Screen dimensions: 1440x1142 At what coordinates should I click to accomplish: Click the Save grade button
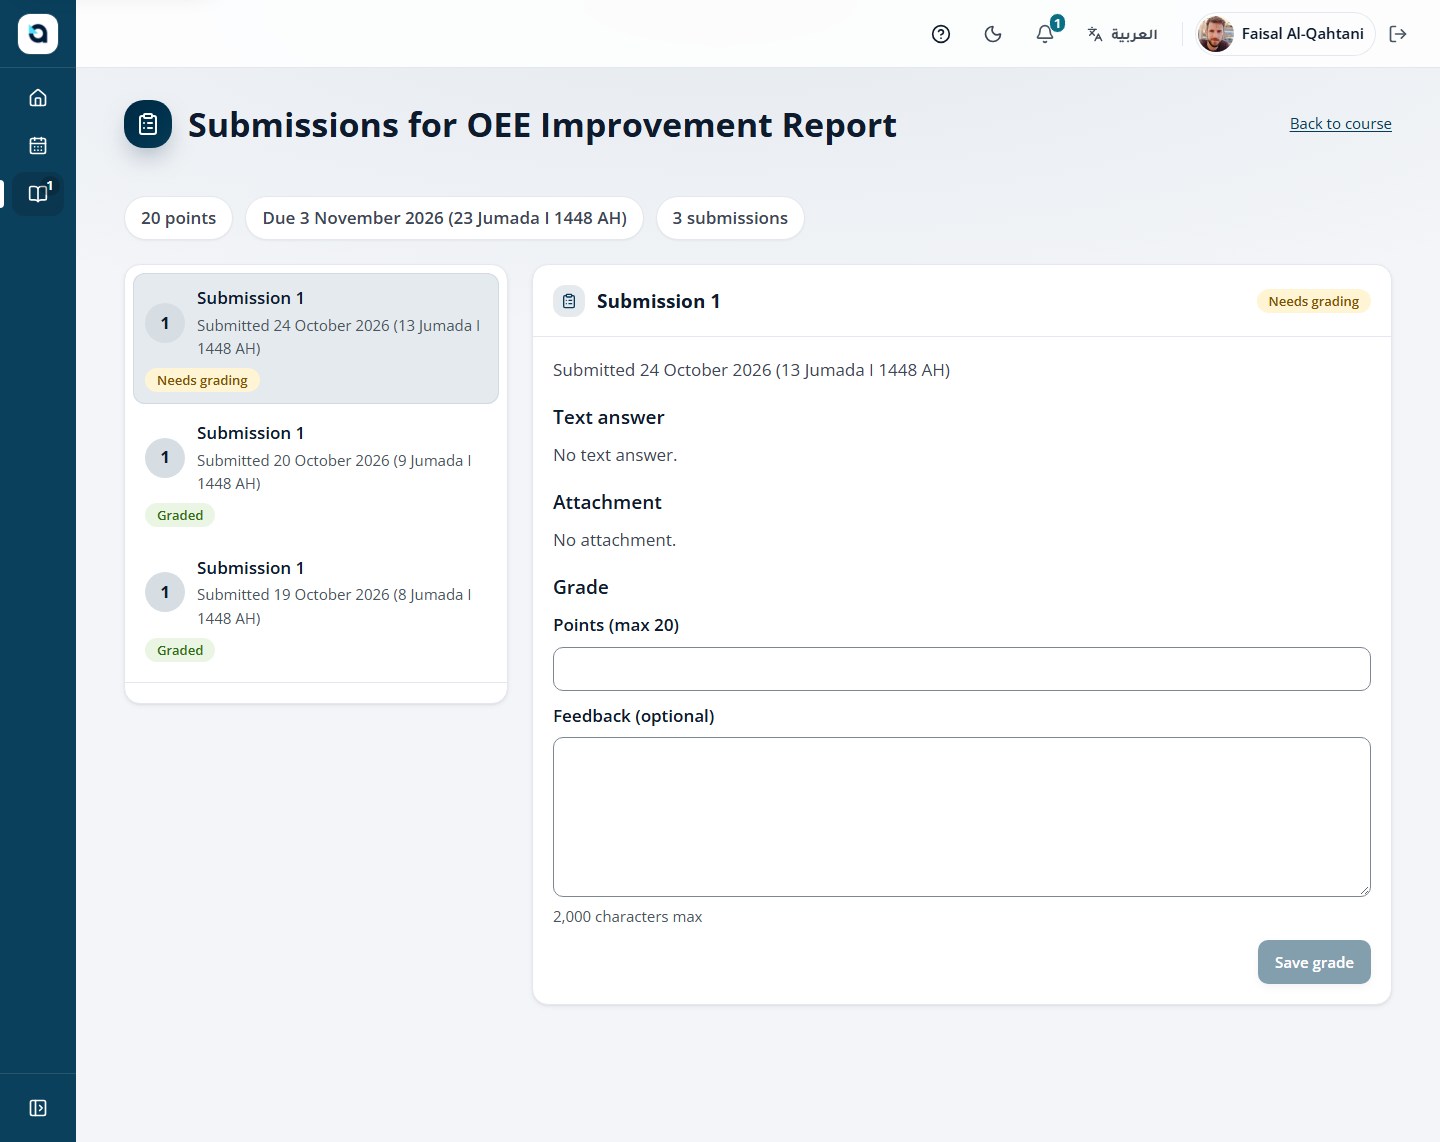point(1314,962)
